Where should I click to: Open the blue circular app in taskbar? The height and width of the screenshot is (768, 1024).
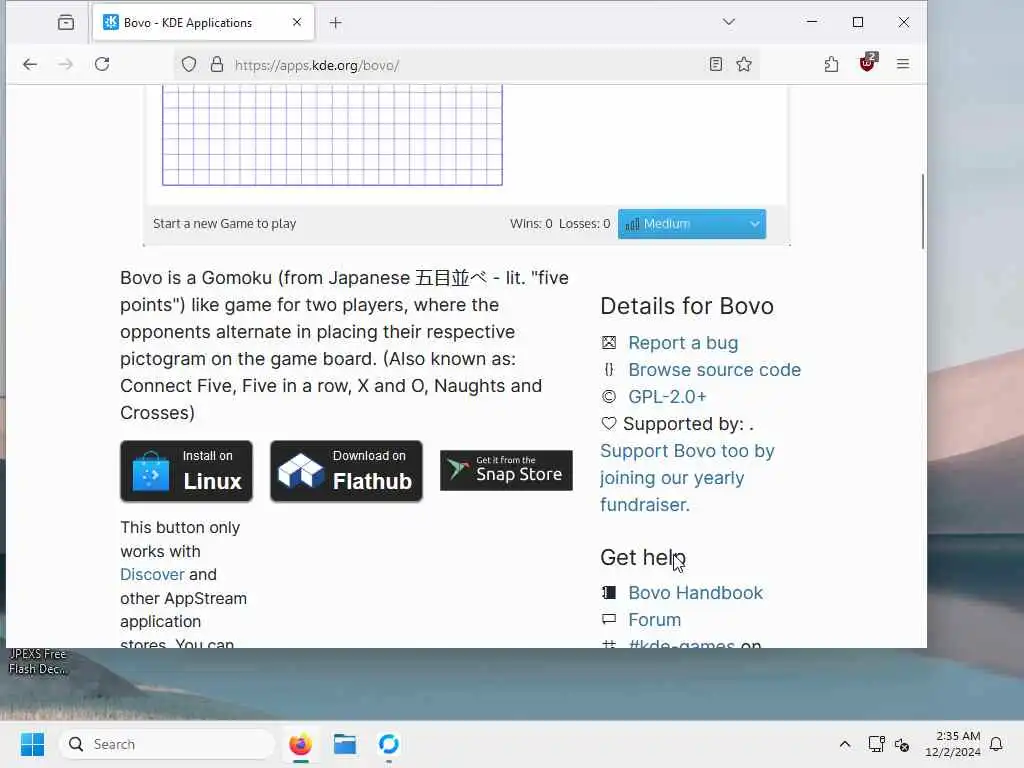[x=389, y=744]
